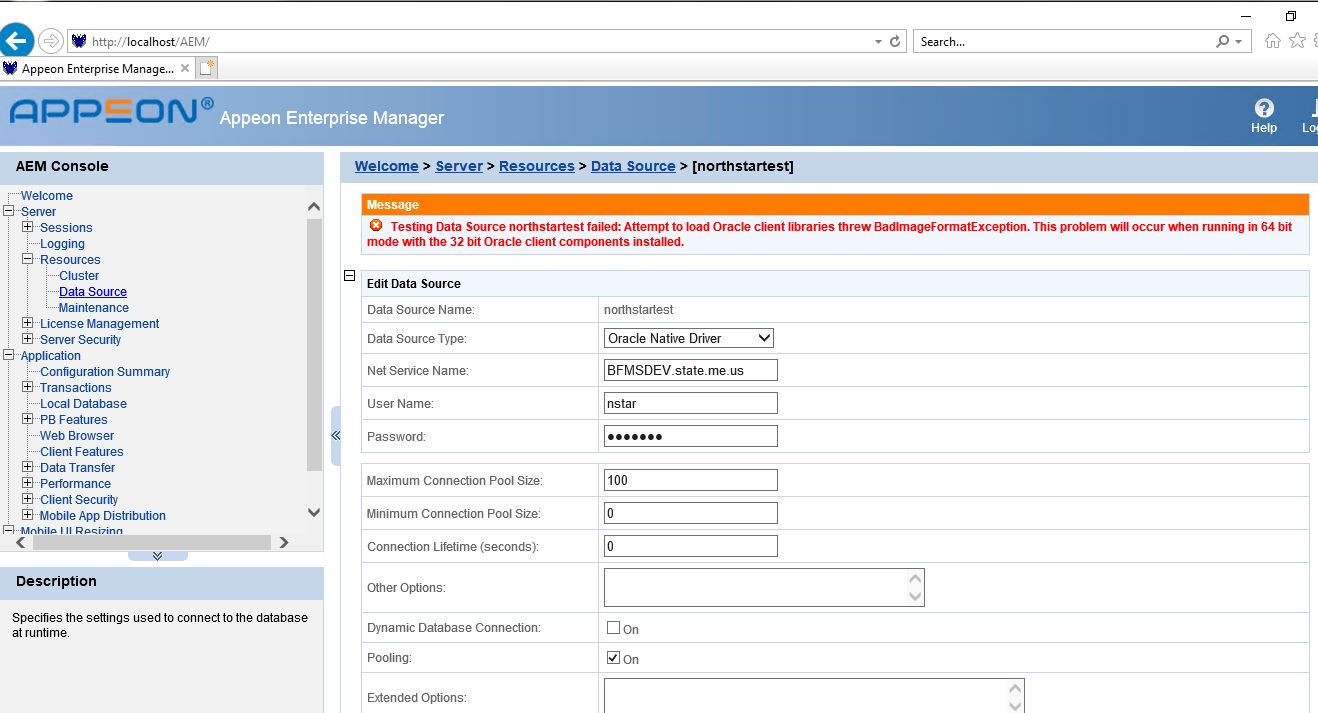Refresh the page using the reload icon
The image size is (1318, 713).
pos(895,42)
